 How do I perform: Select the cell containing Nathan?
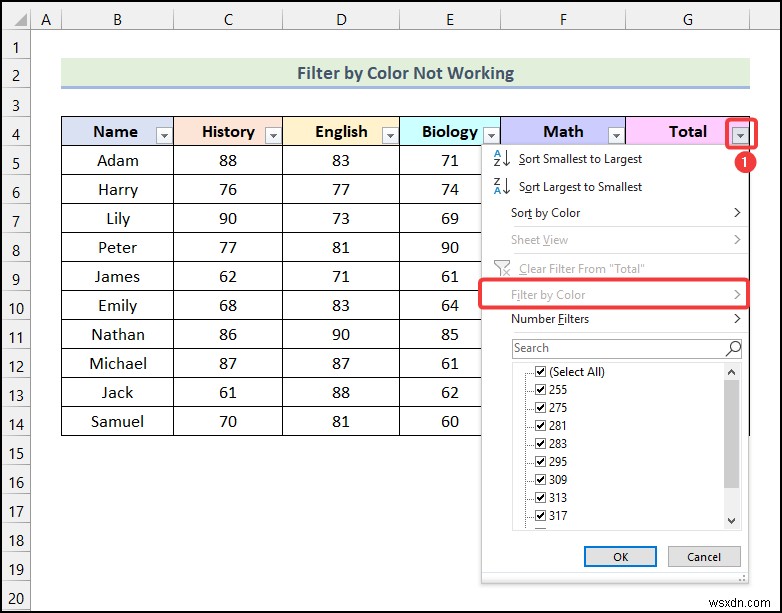click(x=118, y=334)
